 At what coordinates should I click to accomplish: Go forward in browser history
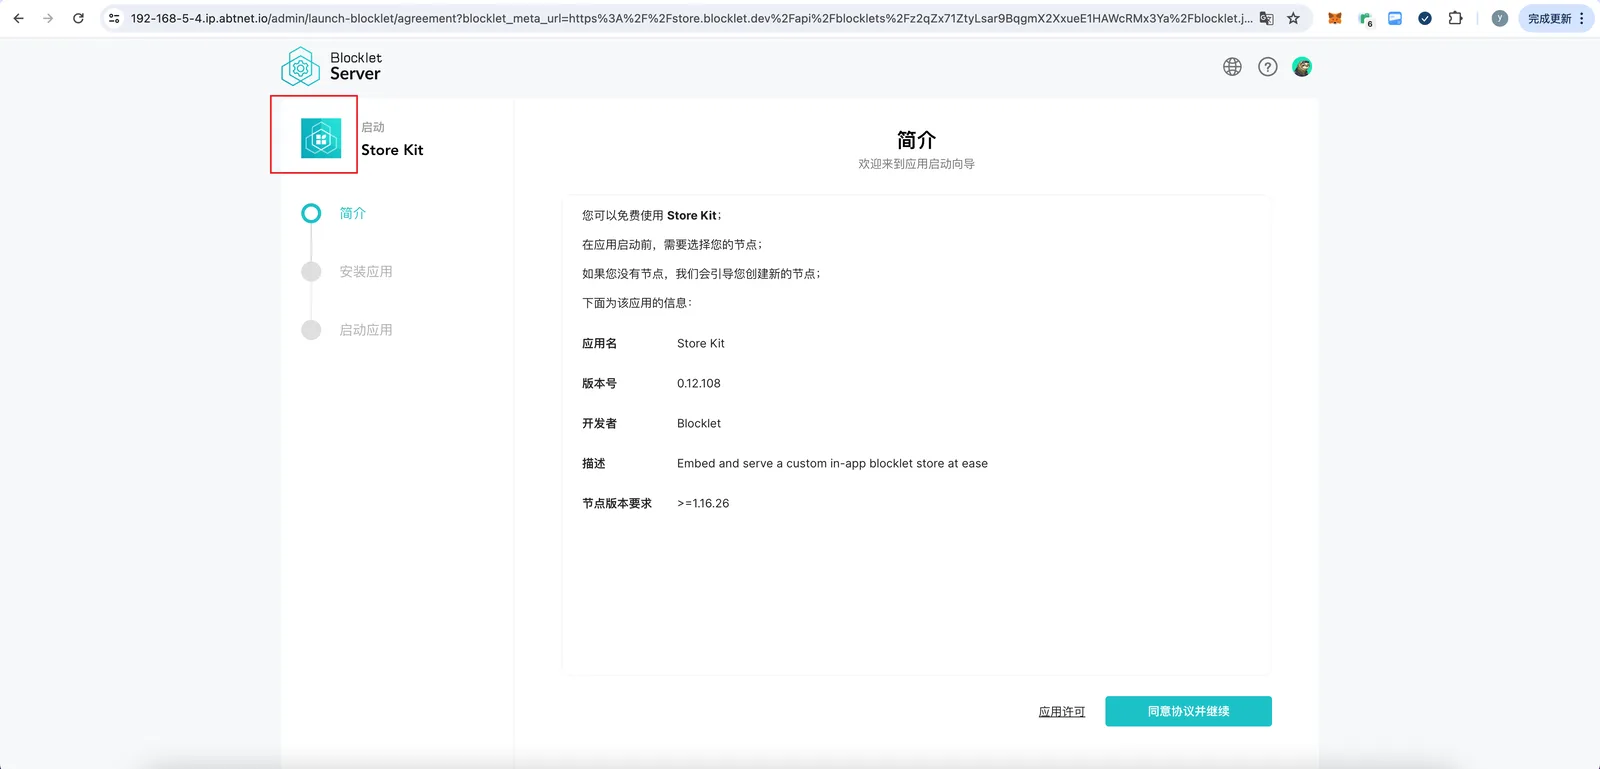pyautogui.click(x=48, y=18)
